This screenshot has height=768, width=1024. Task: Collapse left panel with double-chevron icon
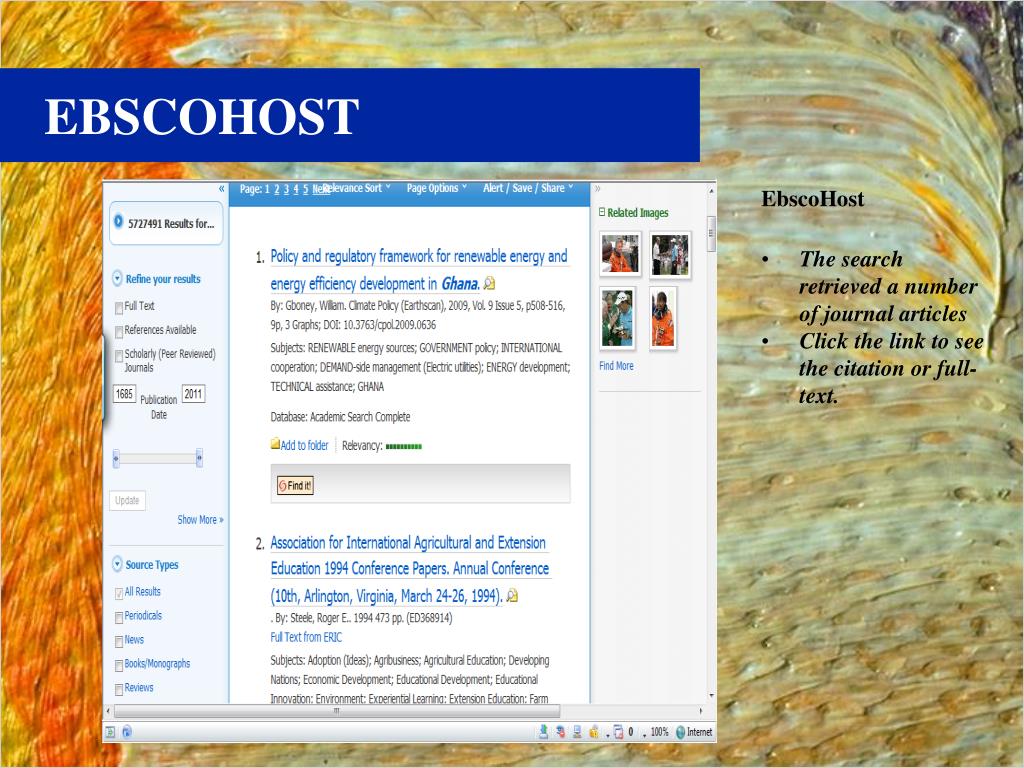pyautogui.click(x=221, y=189)
